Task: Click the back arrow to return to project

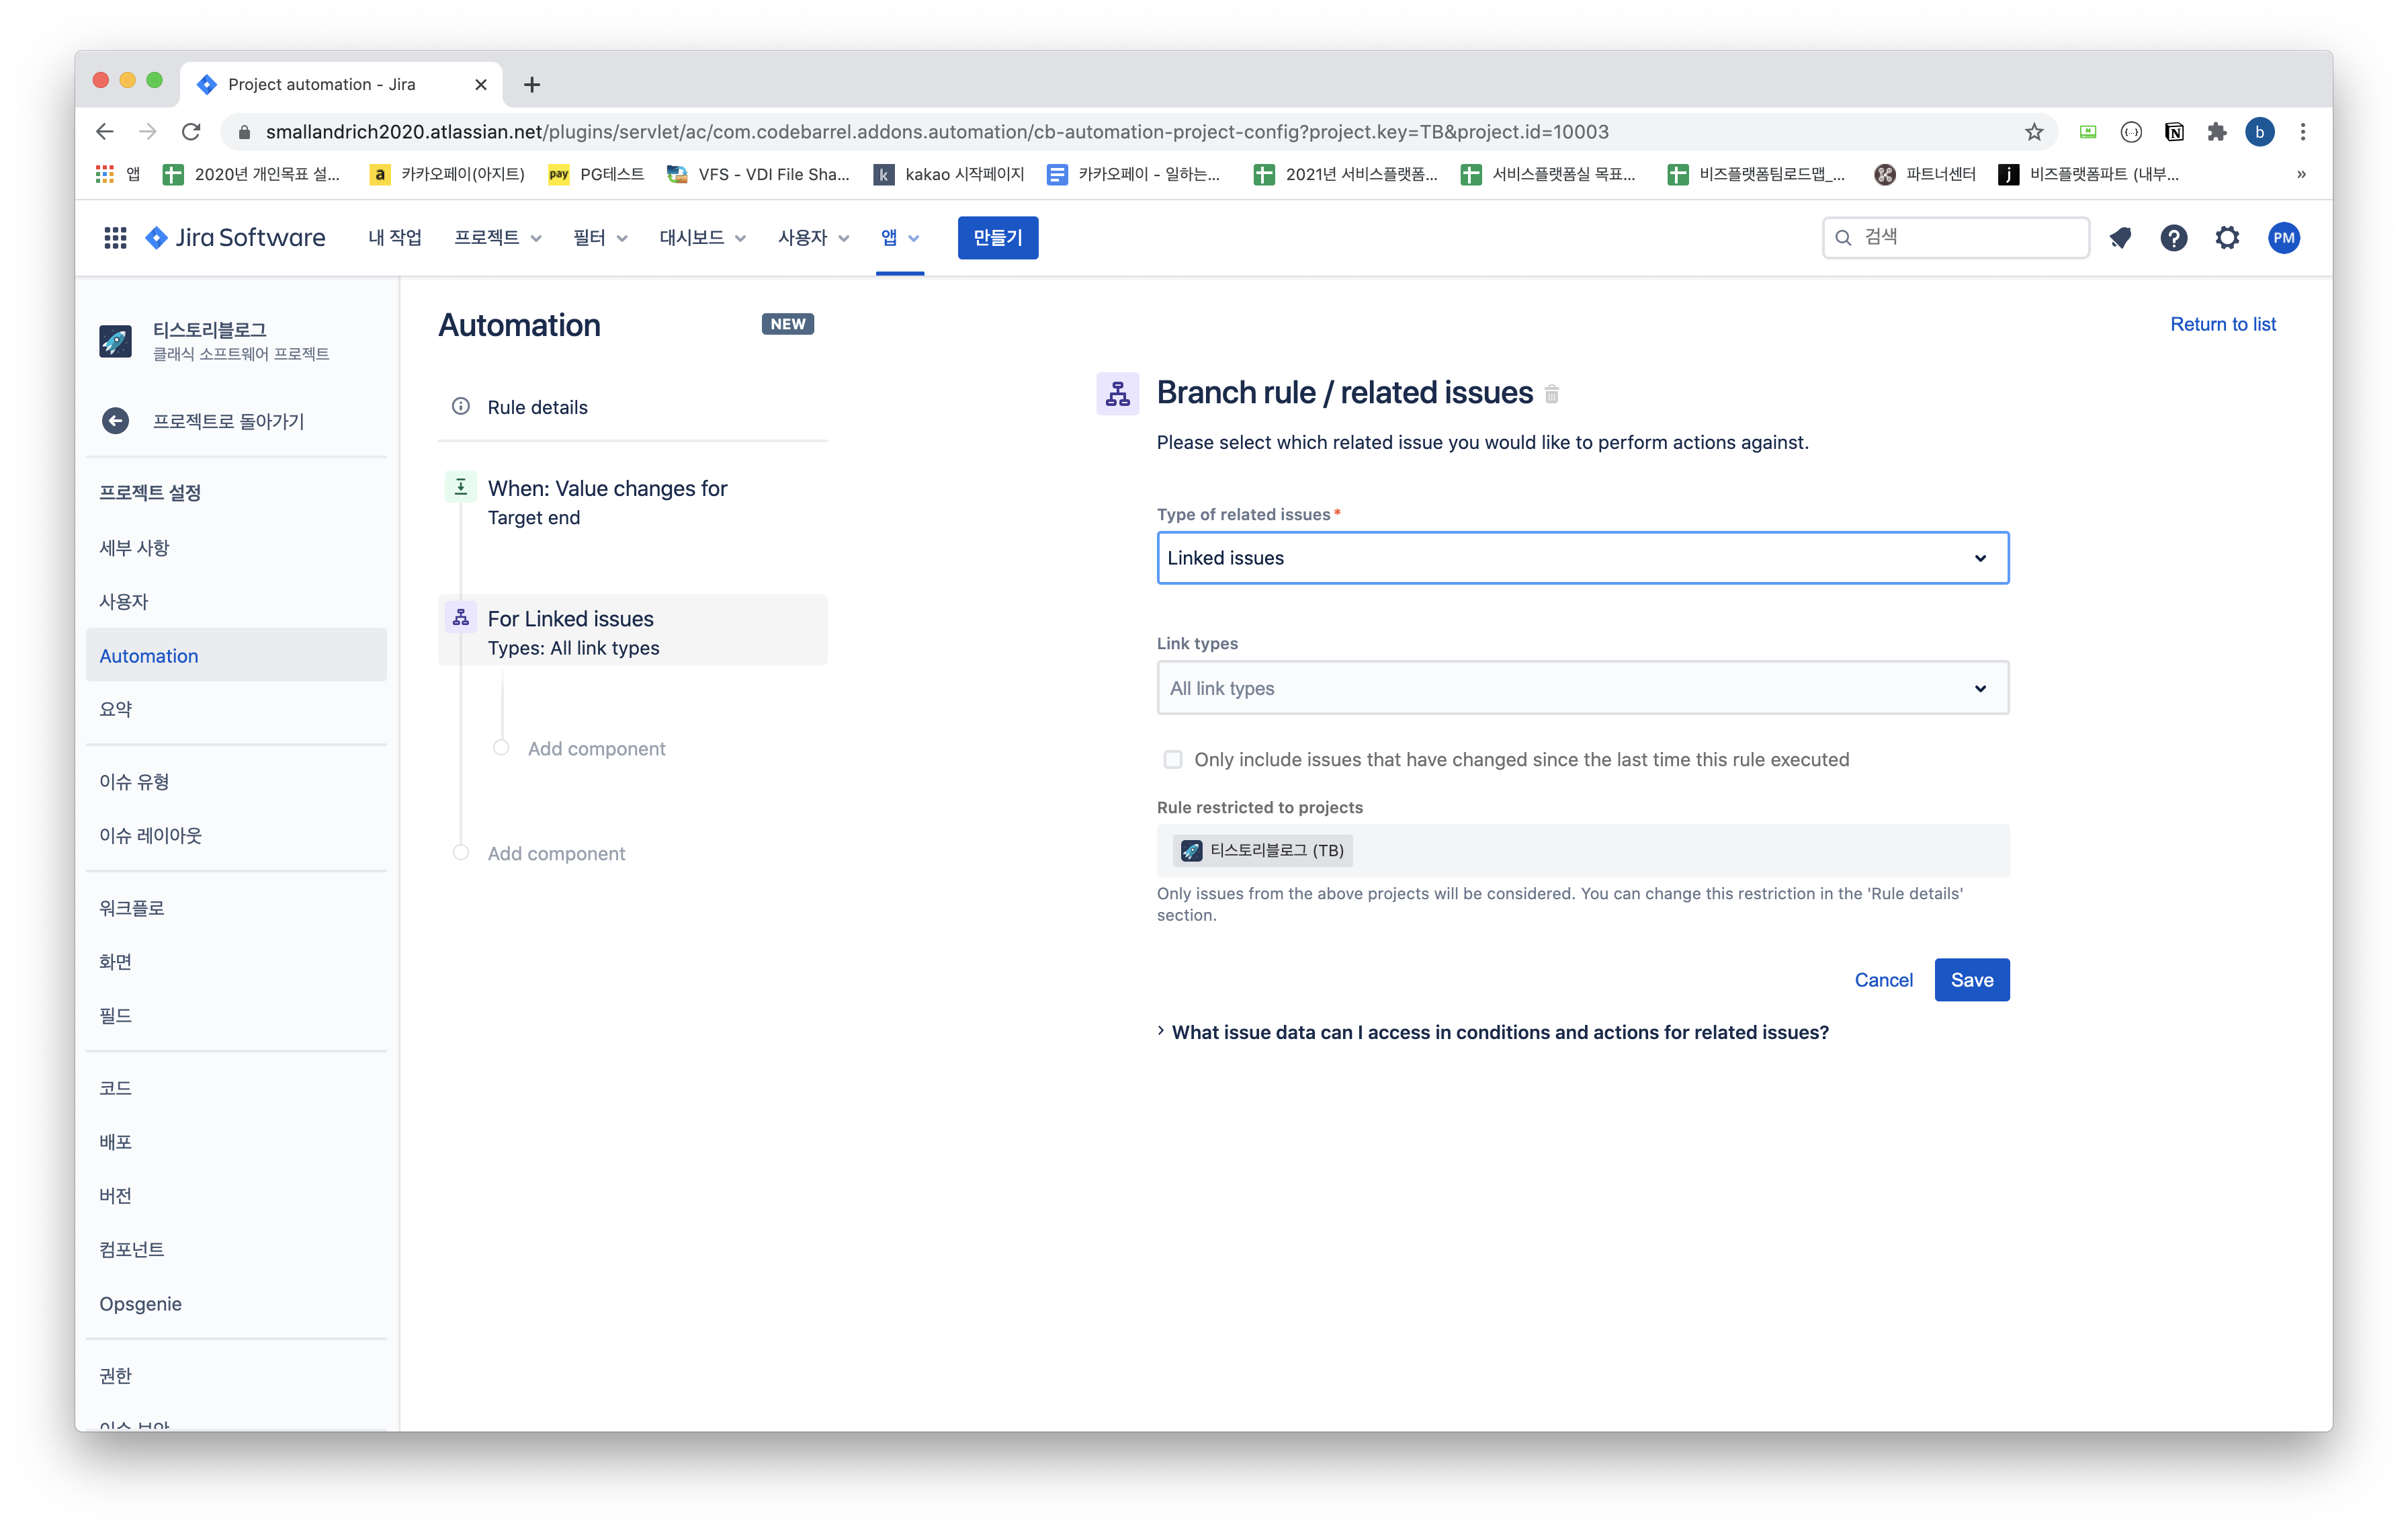Action: coord(116,421)
